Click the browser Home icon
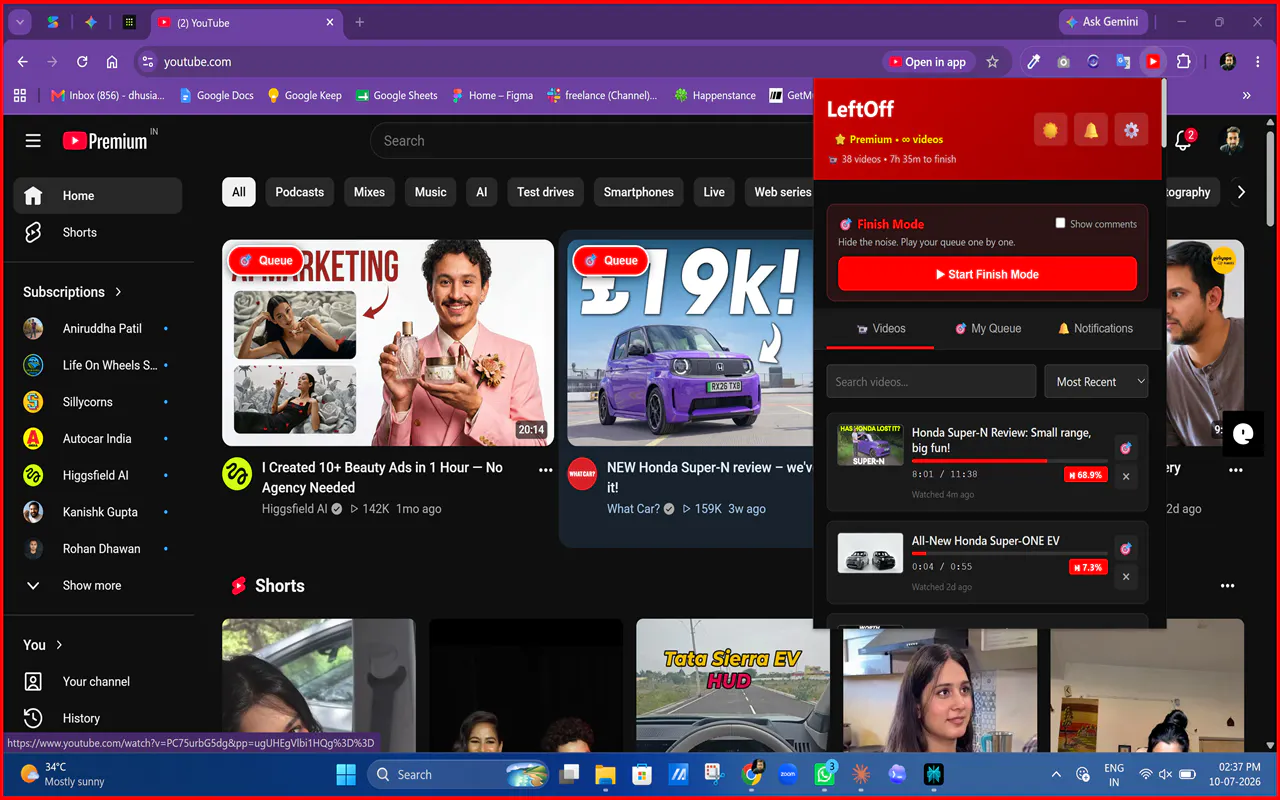 [x=112, y=62]
